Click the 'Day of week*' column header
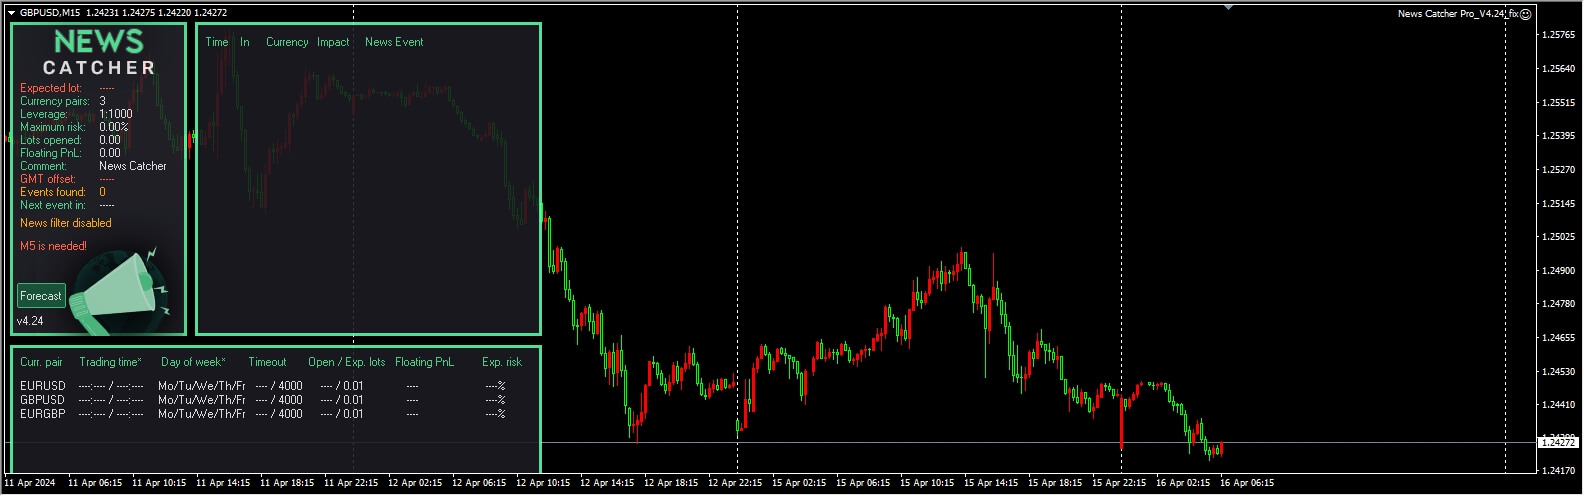This screenshot has width=1584, height=496. pyautogui.click(x=193, y=362)
